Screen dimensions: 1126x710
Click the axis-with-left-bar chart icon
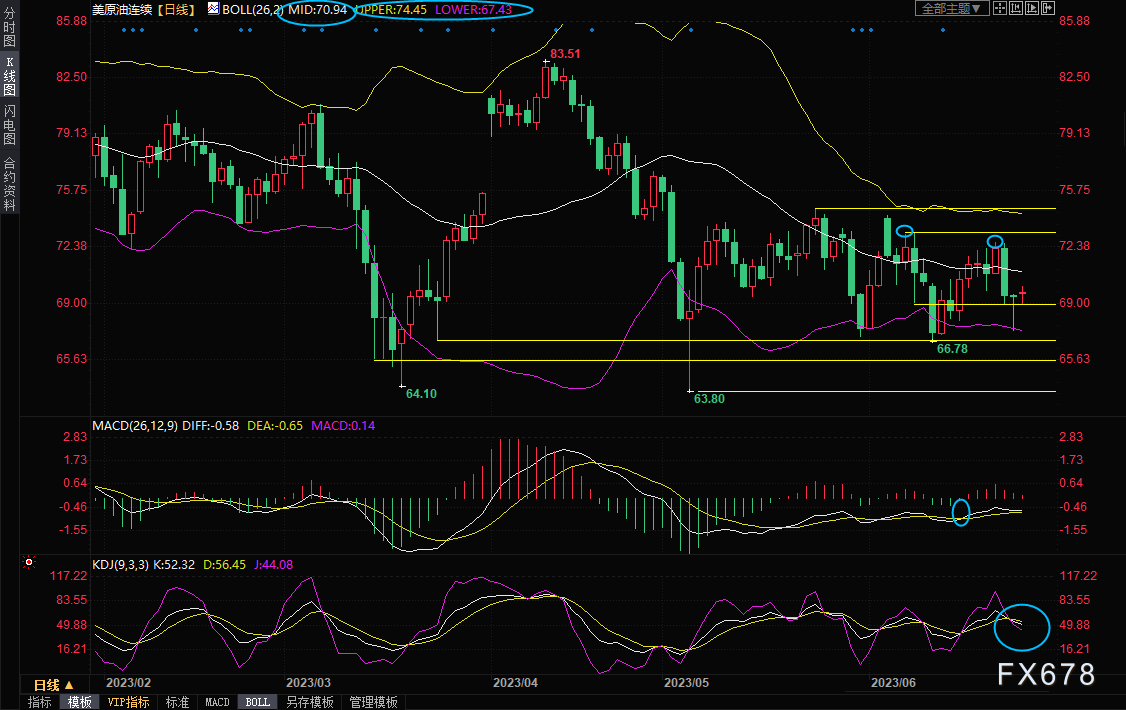point(1016,9)
